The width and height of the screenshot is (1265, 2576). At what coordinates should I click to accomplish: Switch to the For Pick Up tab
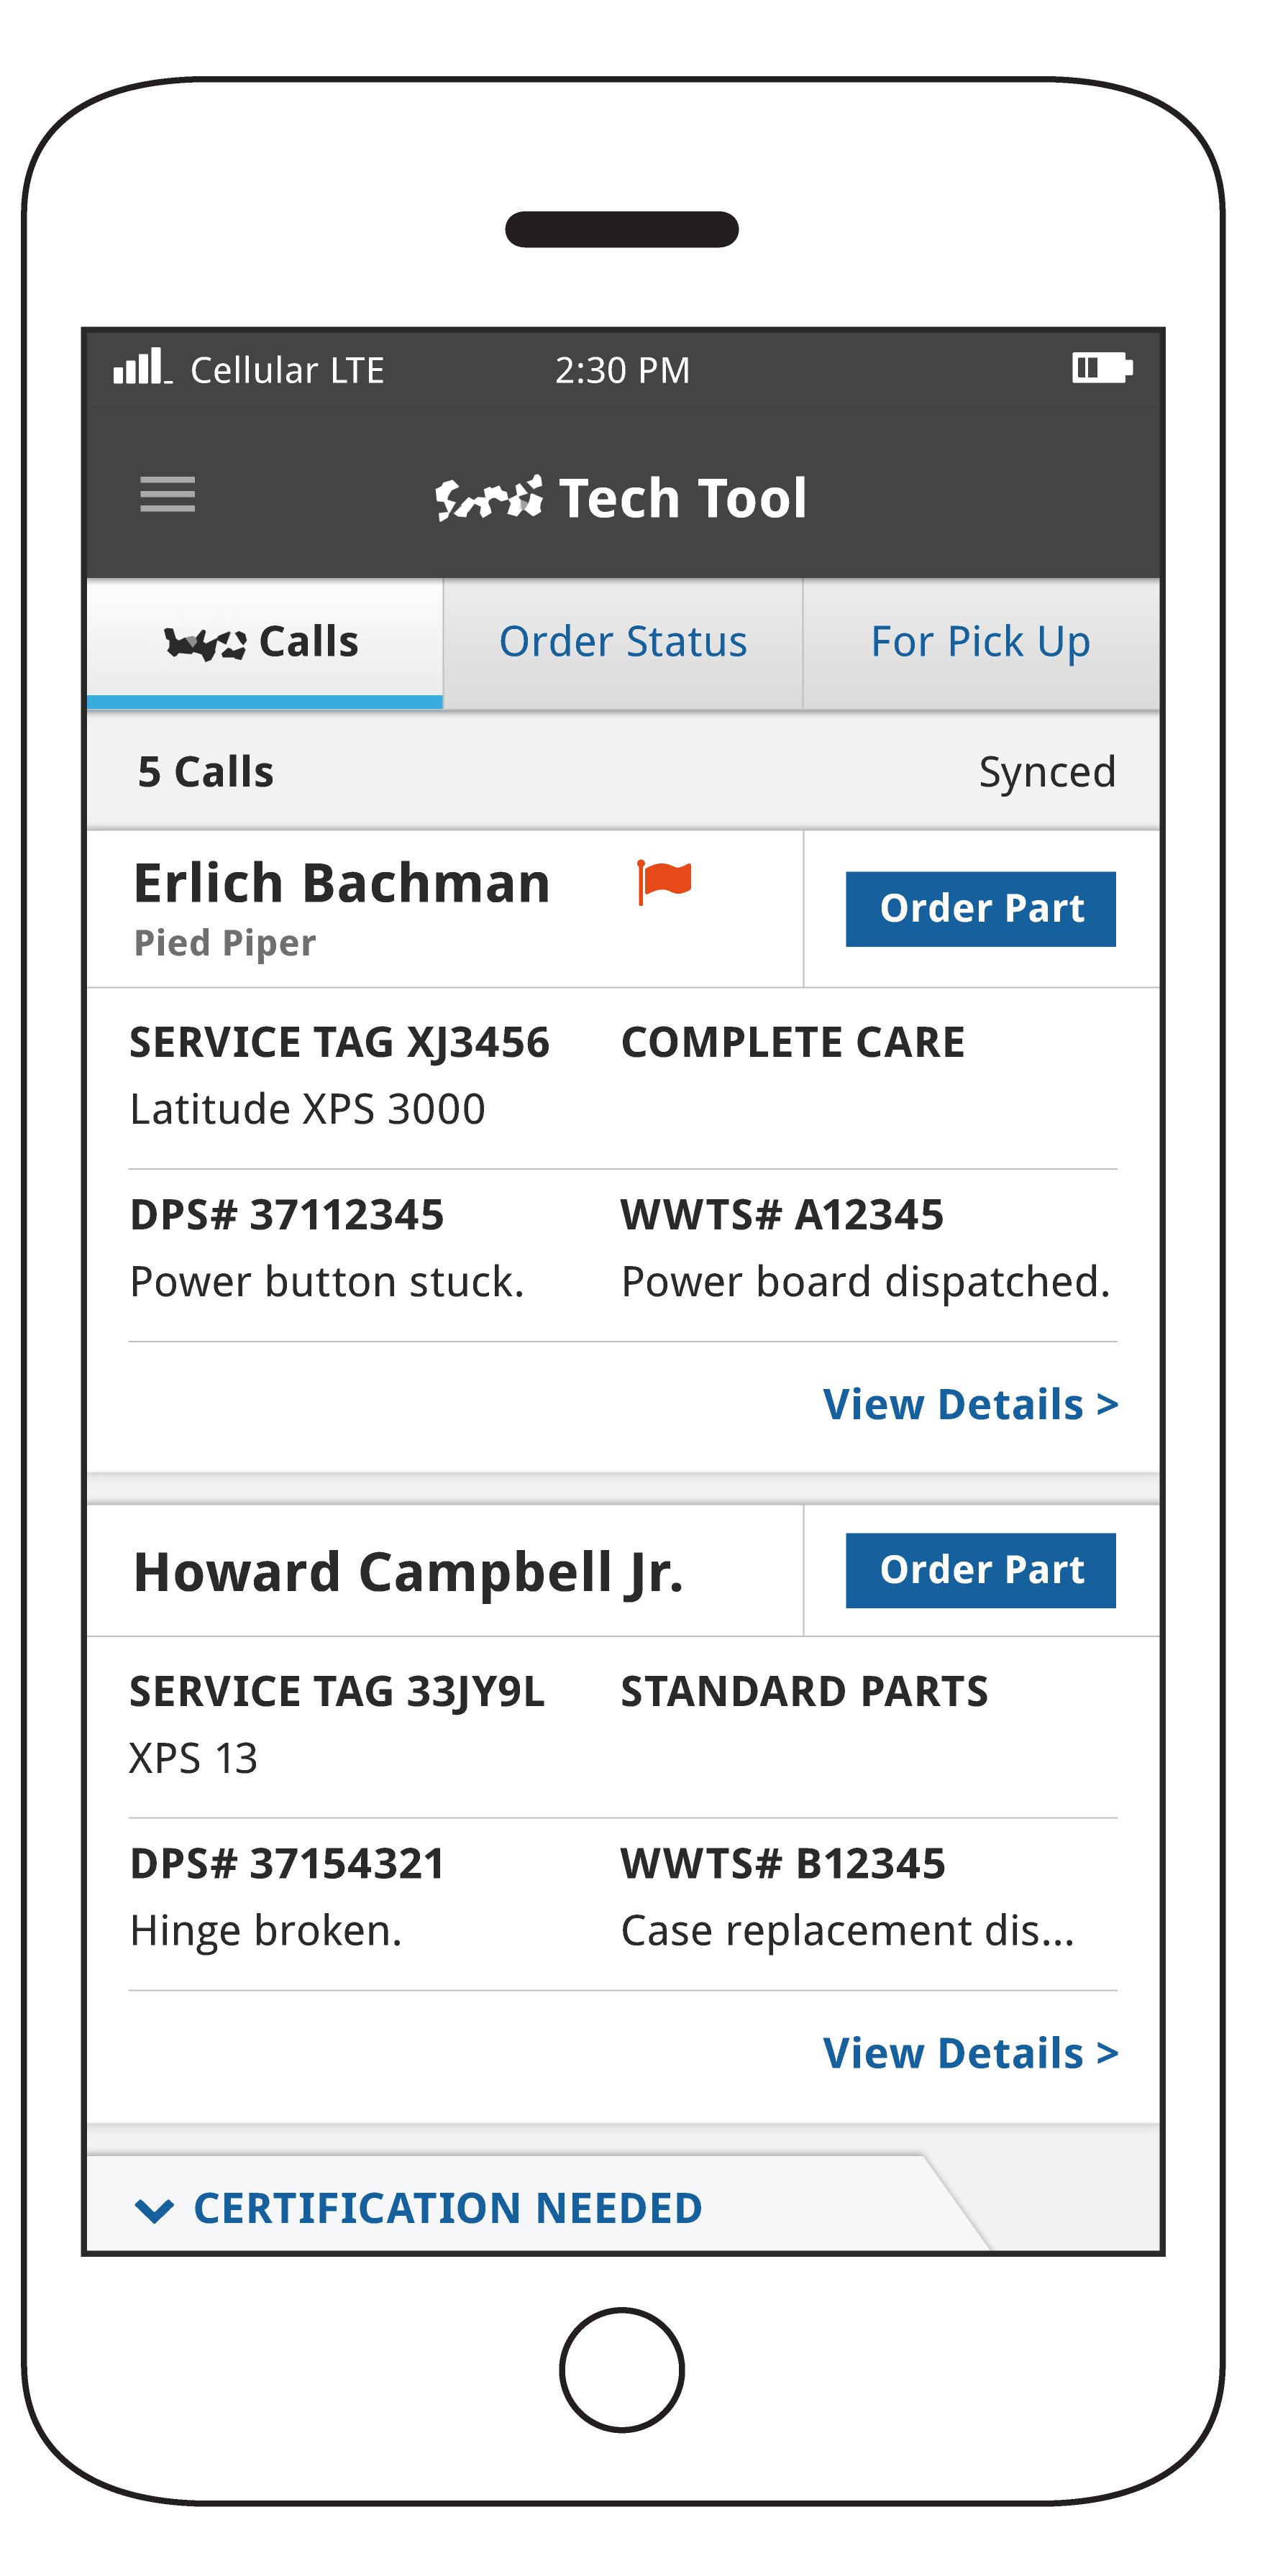click(x=981, y=643)
